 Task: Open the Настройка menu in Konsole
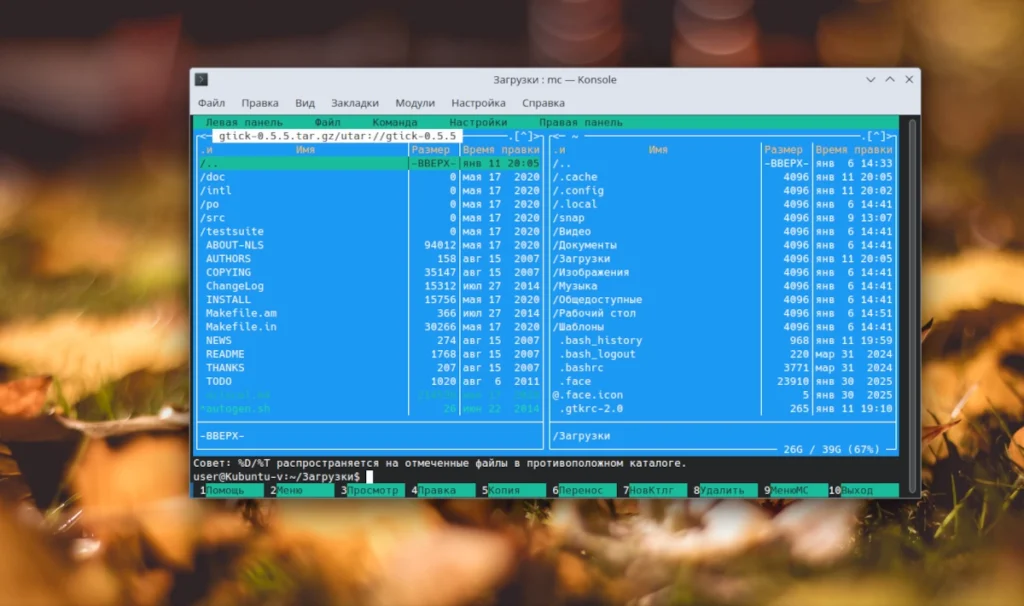pyautogui.click(x=478, y=103)
